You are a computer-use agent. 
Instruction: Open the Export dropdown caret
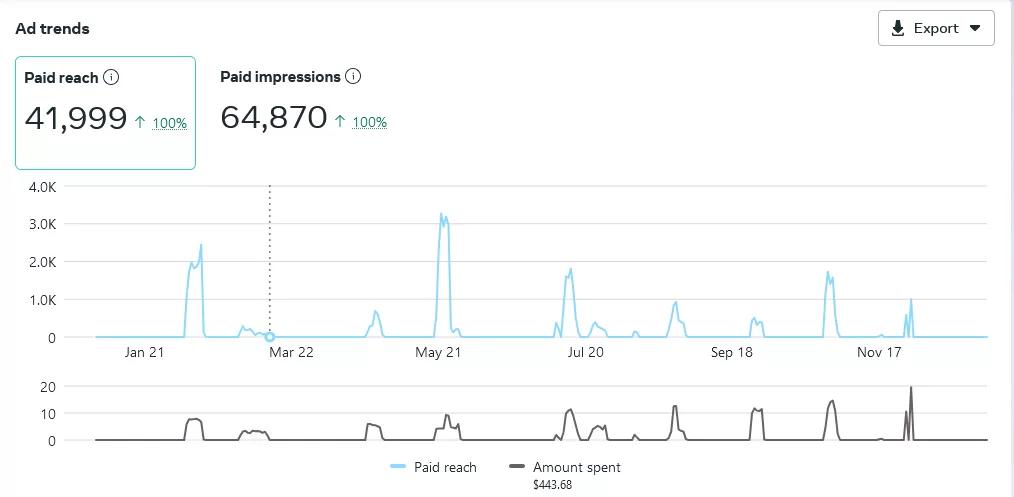coord(975,28)
